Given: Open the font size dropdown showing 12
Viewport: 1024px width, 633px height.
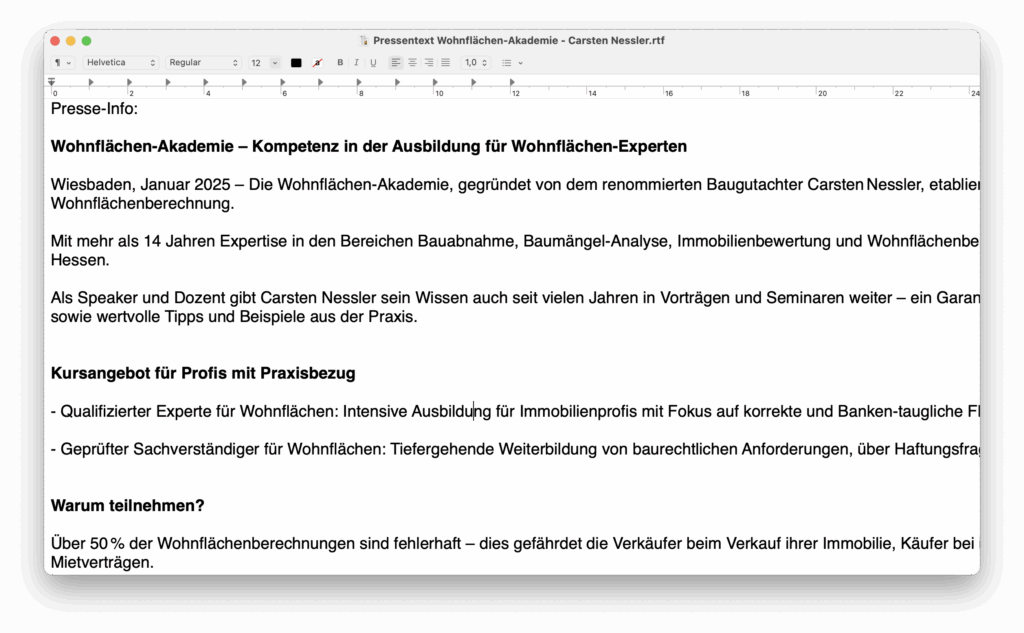Looking at the screenshot, I should pyautogui.click(x=262, y=62).
